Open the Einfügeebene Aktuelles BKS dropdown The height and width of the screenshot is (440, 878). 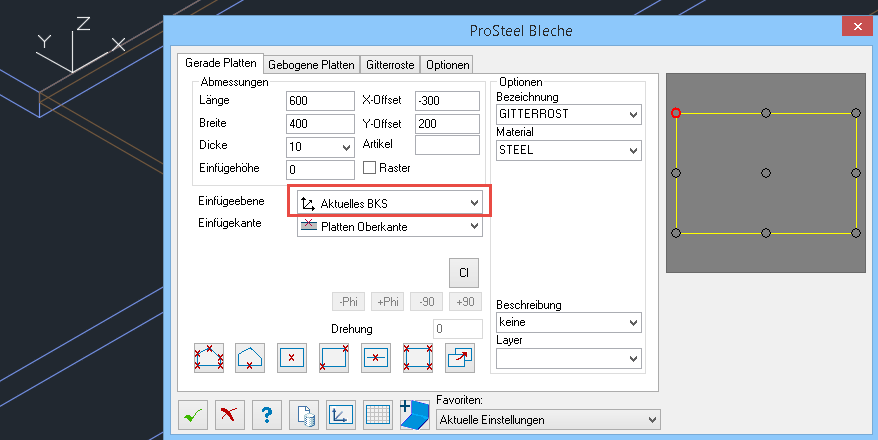tap(390, 203)
